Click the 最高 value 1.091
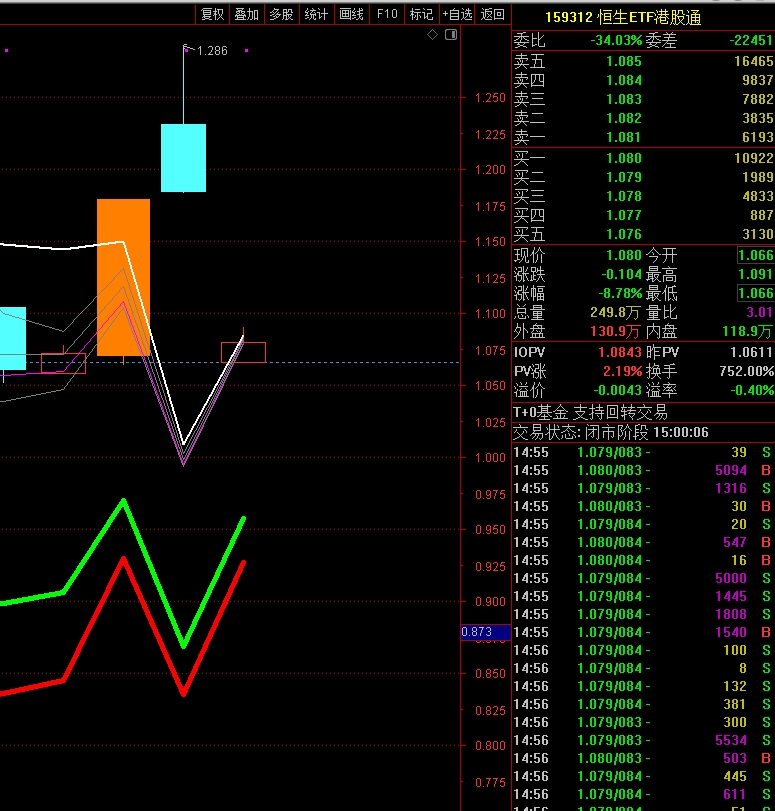This screenshot has height=811, width=775. tap(755, 274)
